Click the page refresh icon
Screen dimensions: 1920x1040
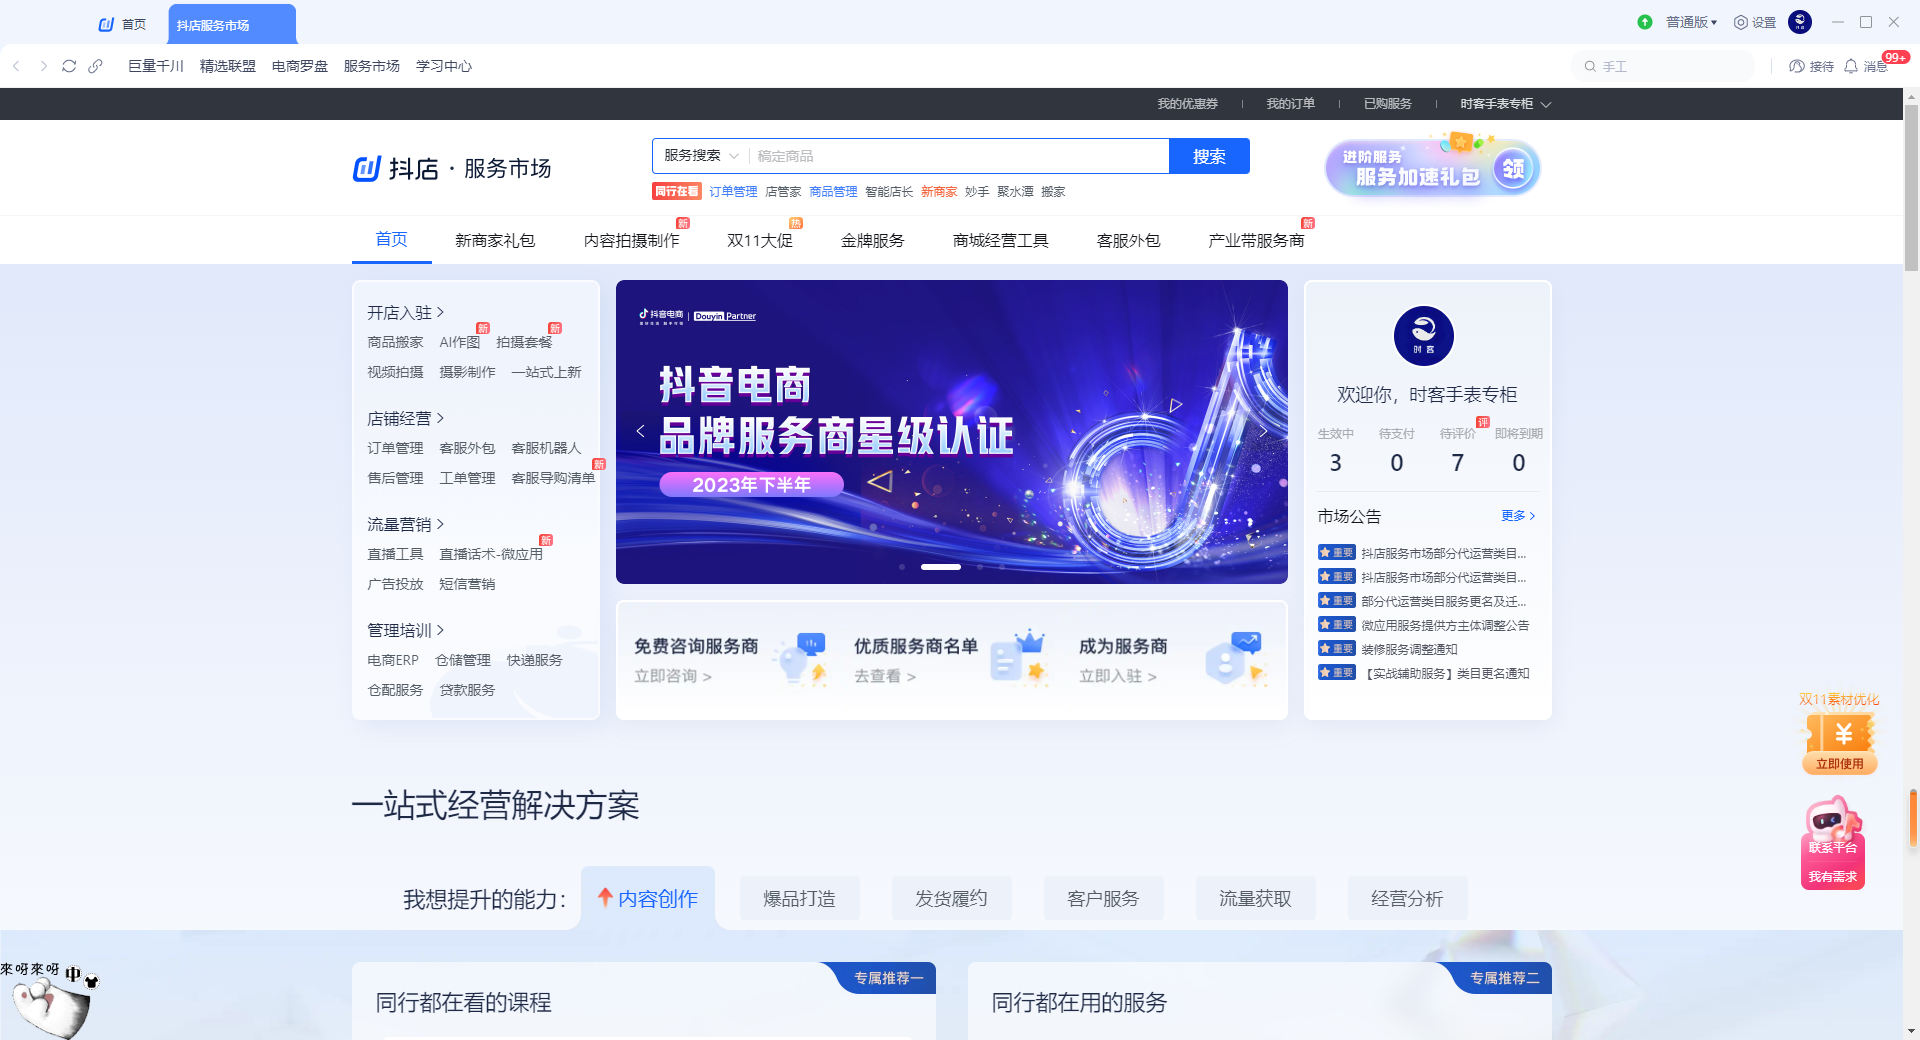(69, 66)
